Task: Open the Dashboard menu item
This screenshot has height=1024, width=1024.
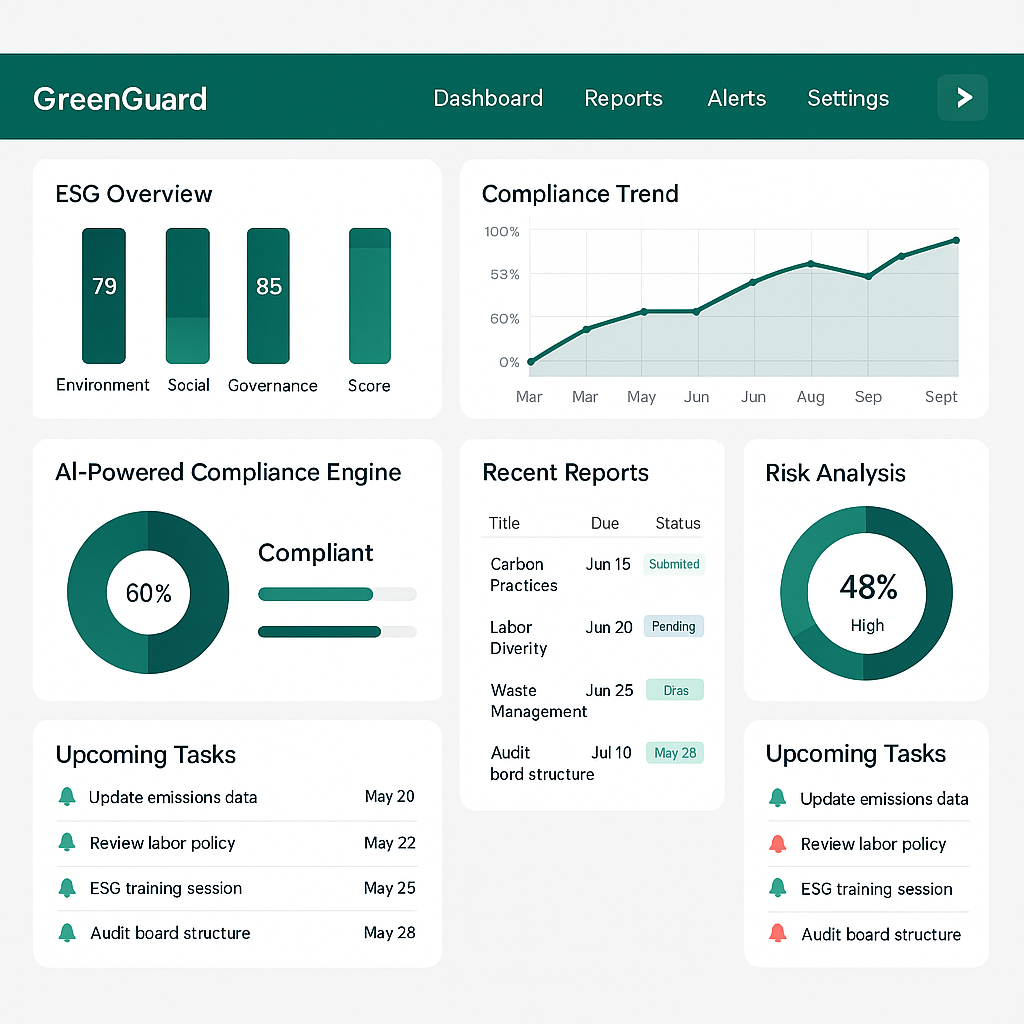Action: [488, 98]
